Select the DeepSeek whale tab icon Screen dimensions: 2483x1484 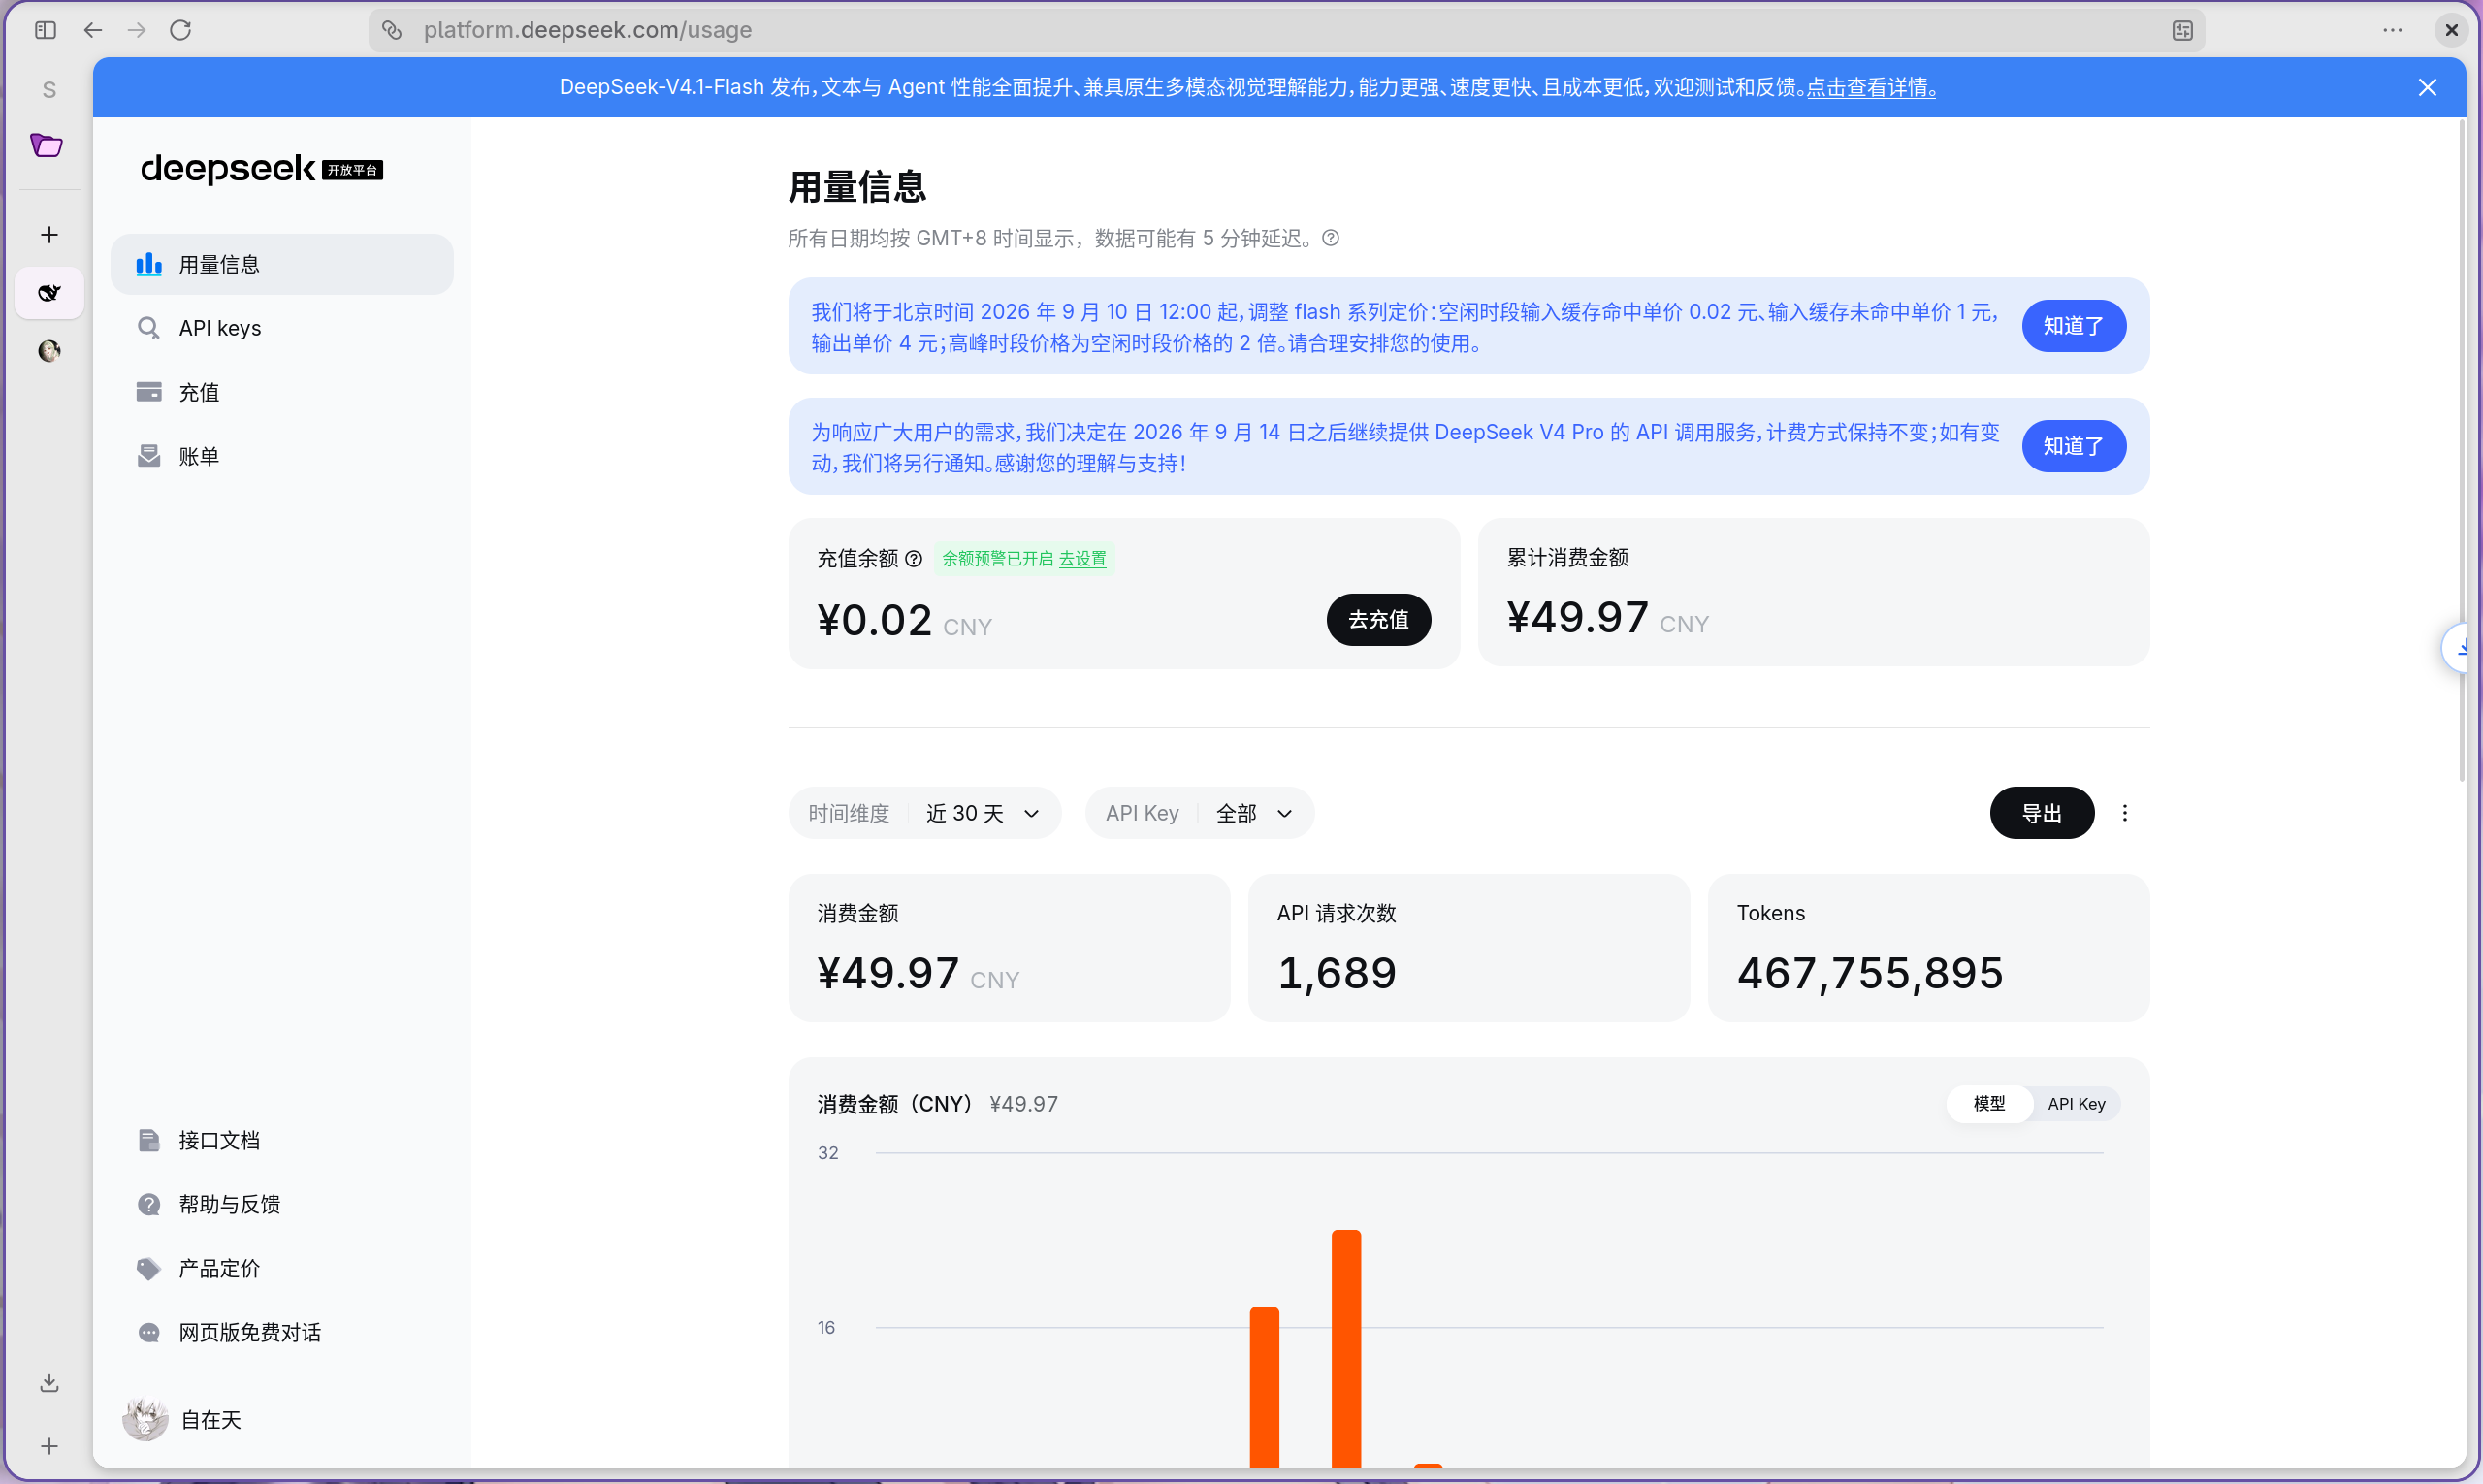click(x=49, y=293)
